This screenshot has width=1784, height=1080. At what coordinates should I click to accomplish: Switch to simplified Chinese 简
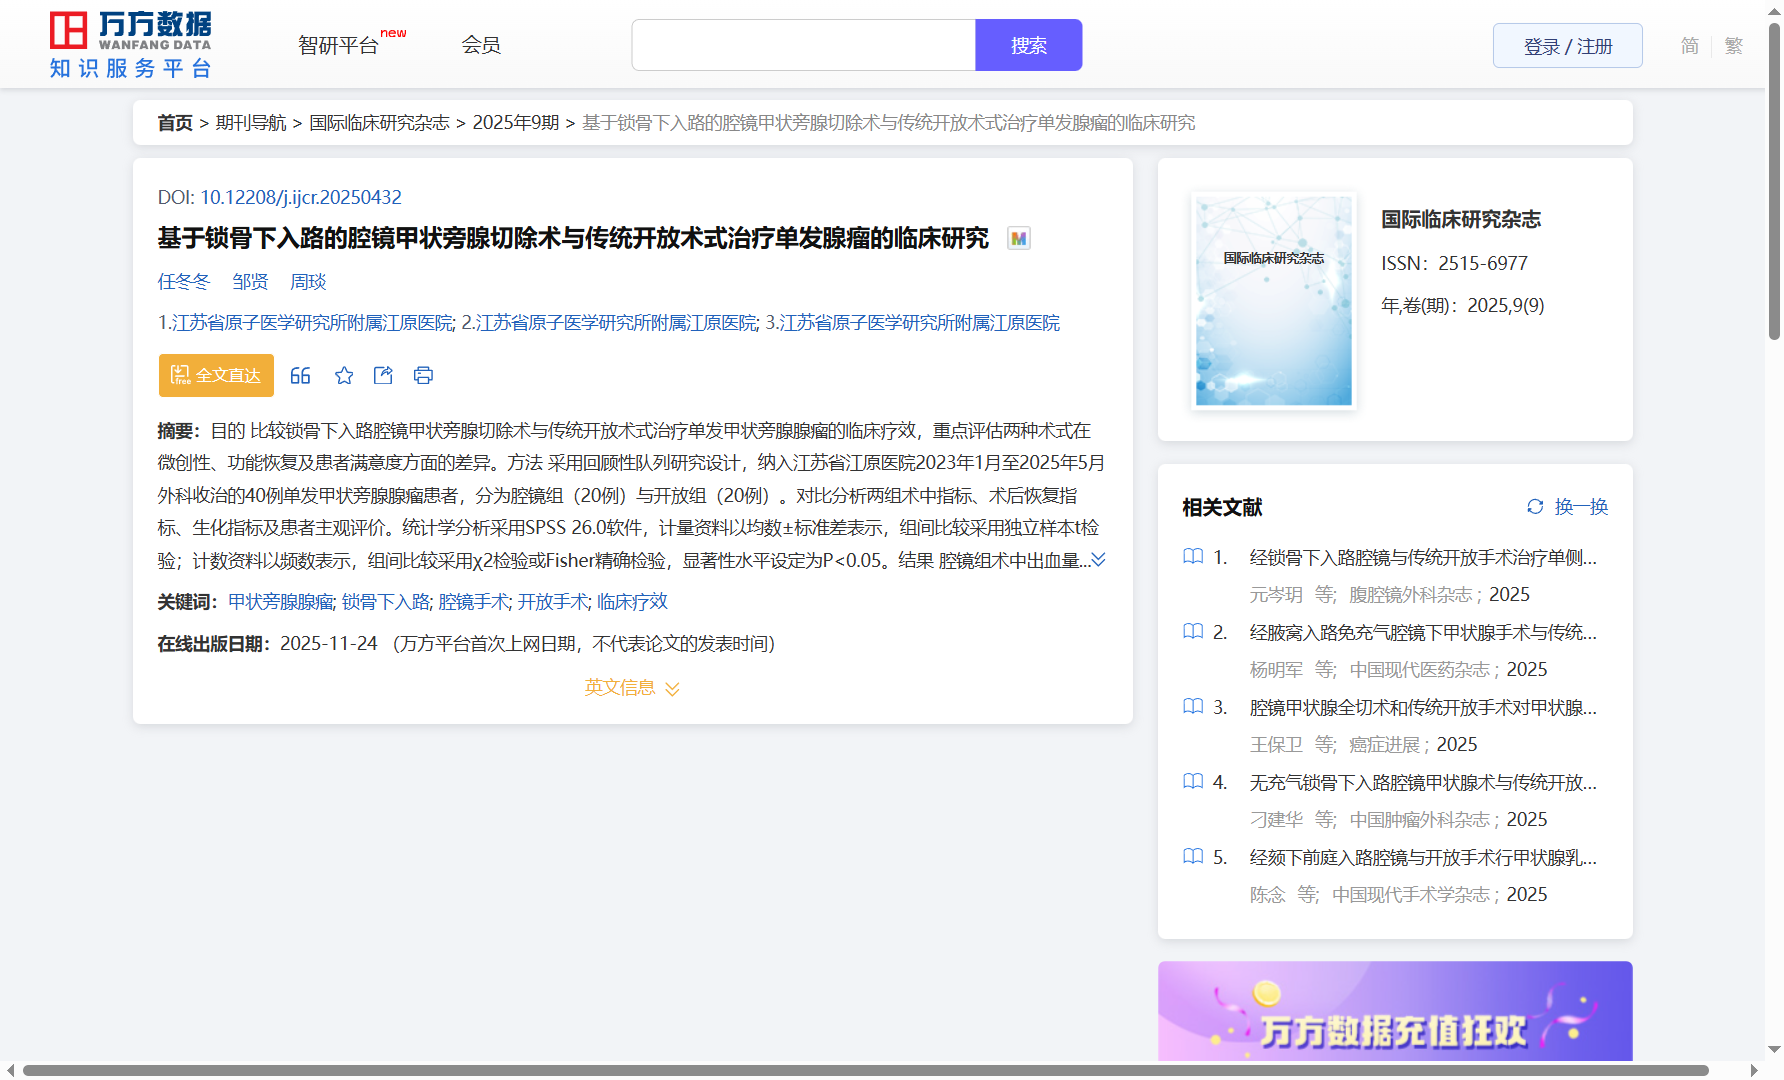(1689, 46)
